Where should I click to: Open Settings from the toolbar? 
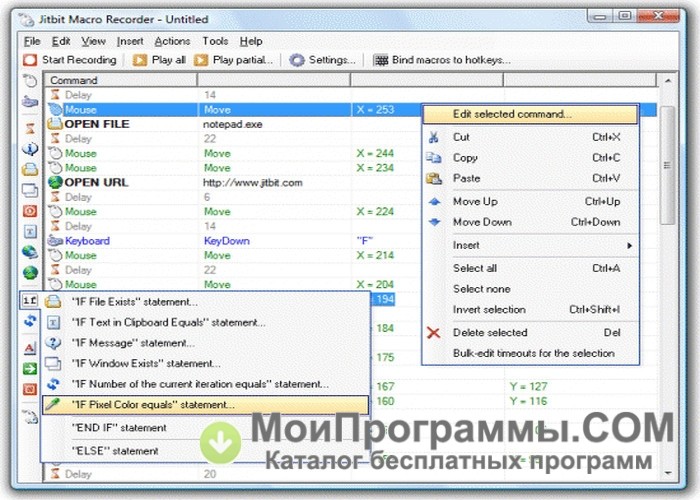(x=322, y=60)
